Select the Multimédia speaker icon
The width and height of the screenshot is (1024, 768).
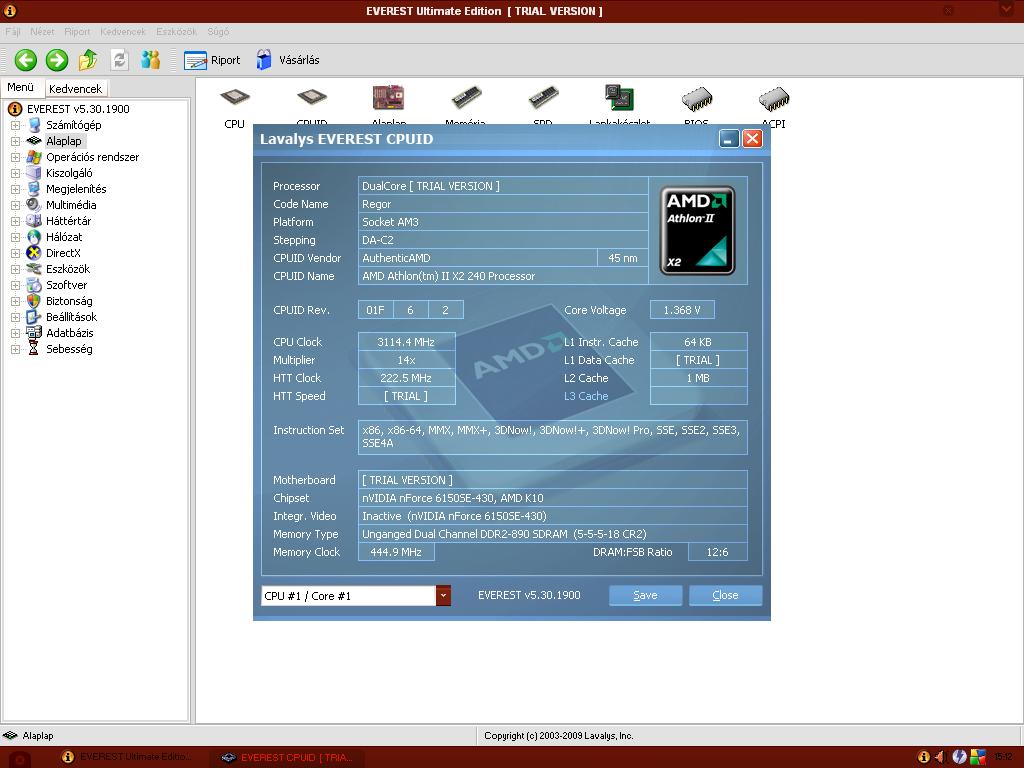(34, 205)
